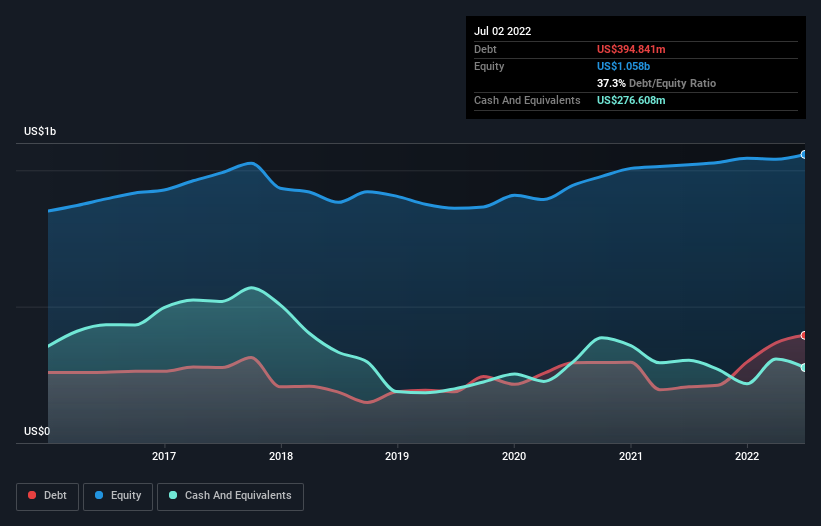Viewport: 821px width, 526px height.
Task: Select the teal Cash endpoint marker
Action: point(804,368)
